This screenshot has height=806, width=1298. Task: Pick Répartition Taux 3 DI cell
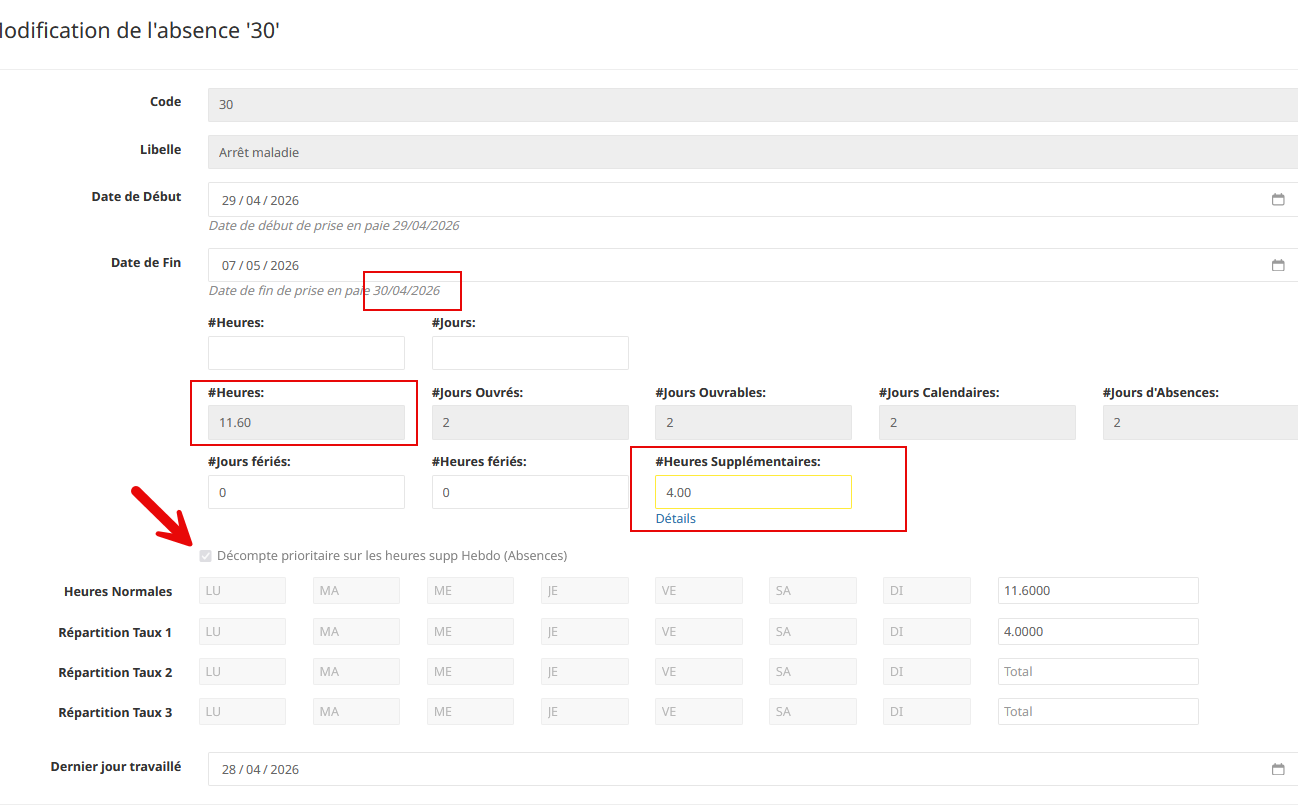coord(927,712)
